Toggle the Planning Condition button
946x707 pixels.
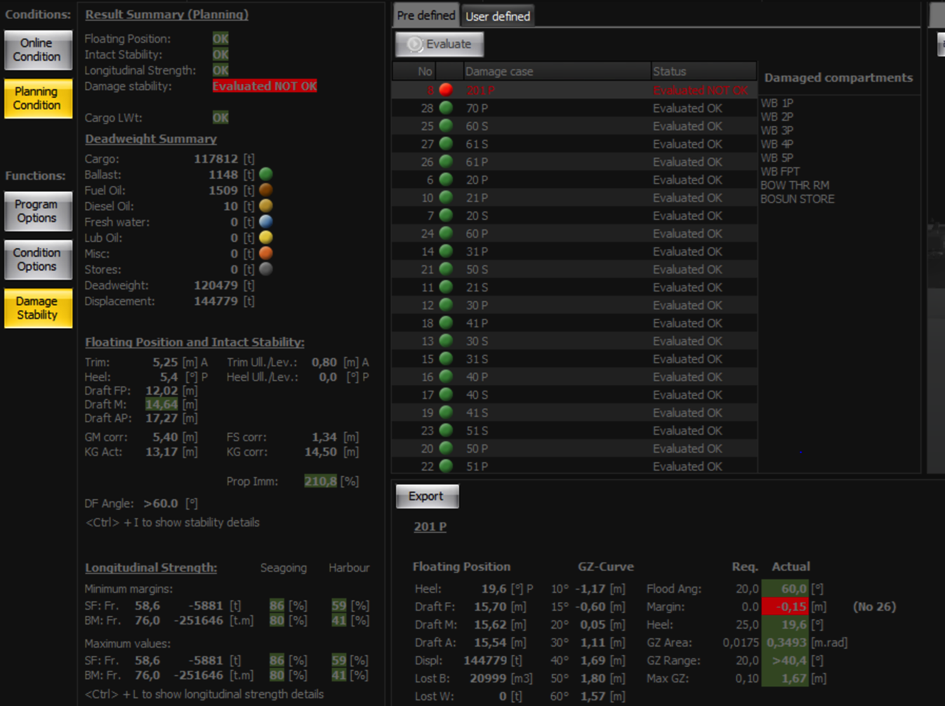pyautogui.click(x=37, y=98)
